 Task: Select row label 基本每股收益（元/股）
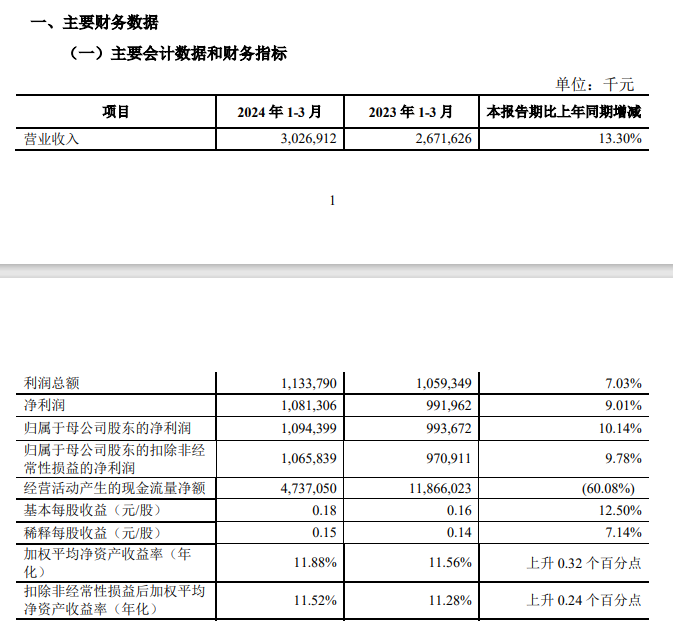click(92, 510)
